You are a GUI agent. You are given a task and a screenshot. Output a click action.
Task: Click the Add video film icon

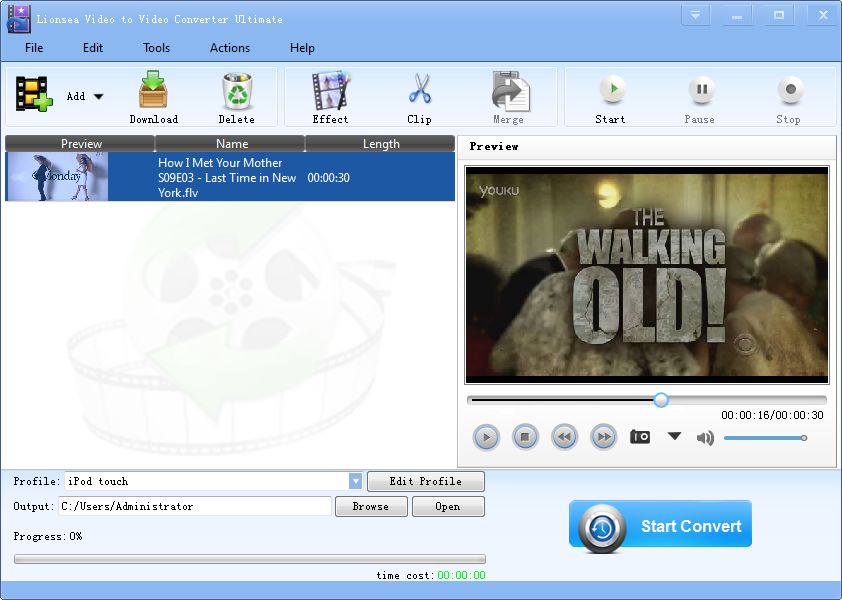34,94
